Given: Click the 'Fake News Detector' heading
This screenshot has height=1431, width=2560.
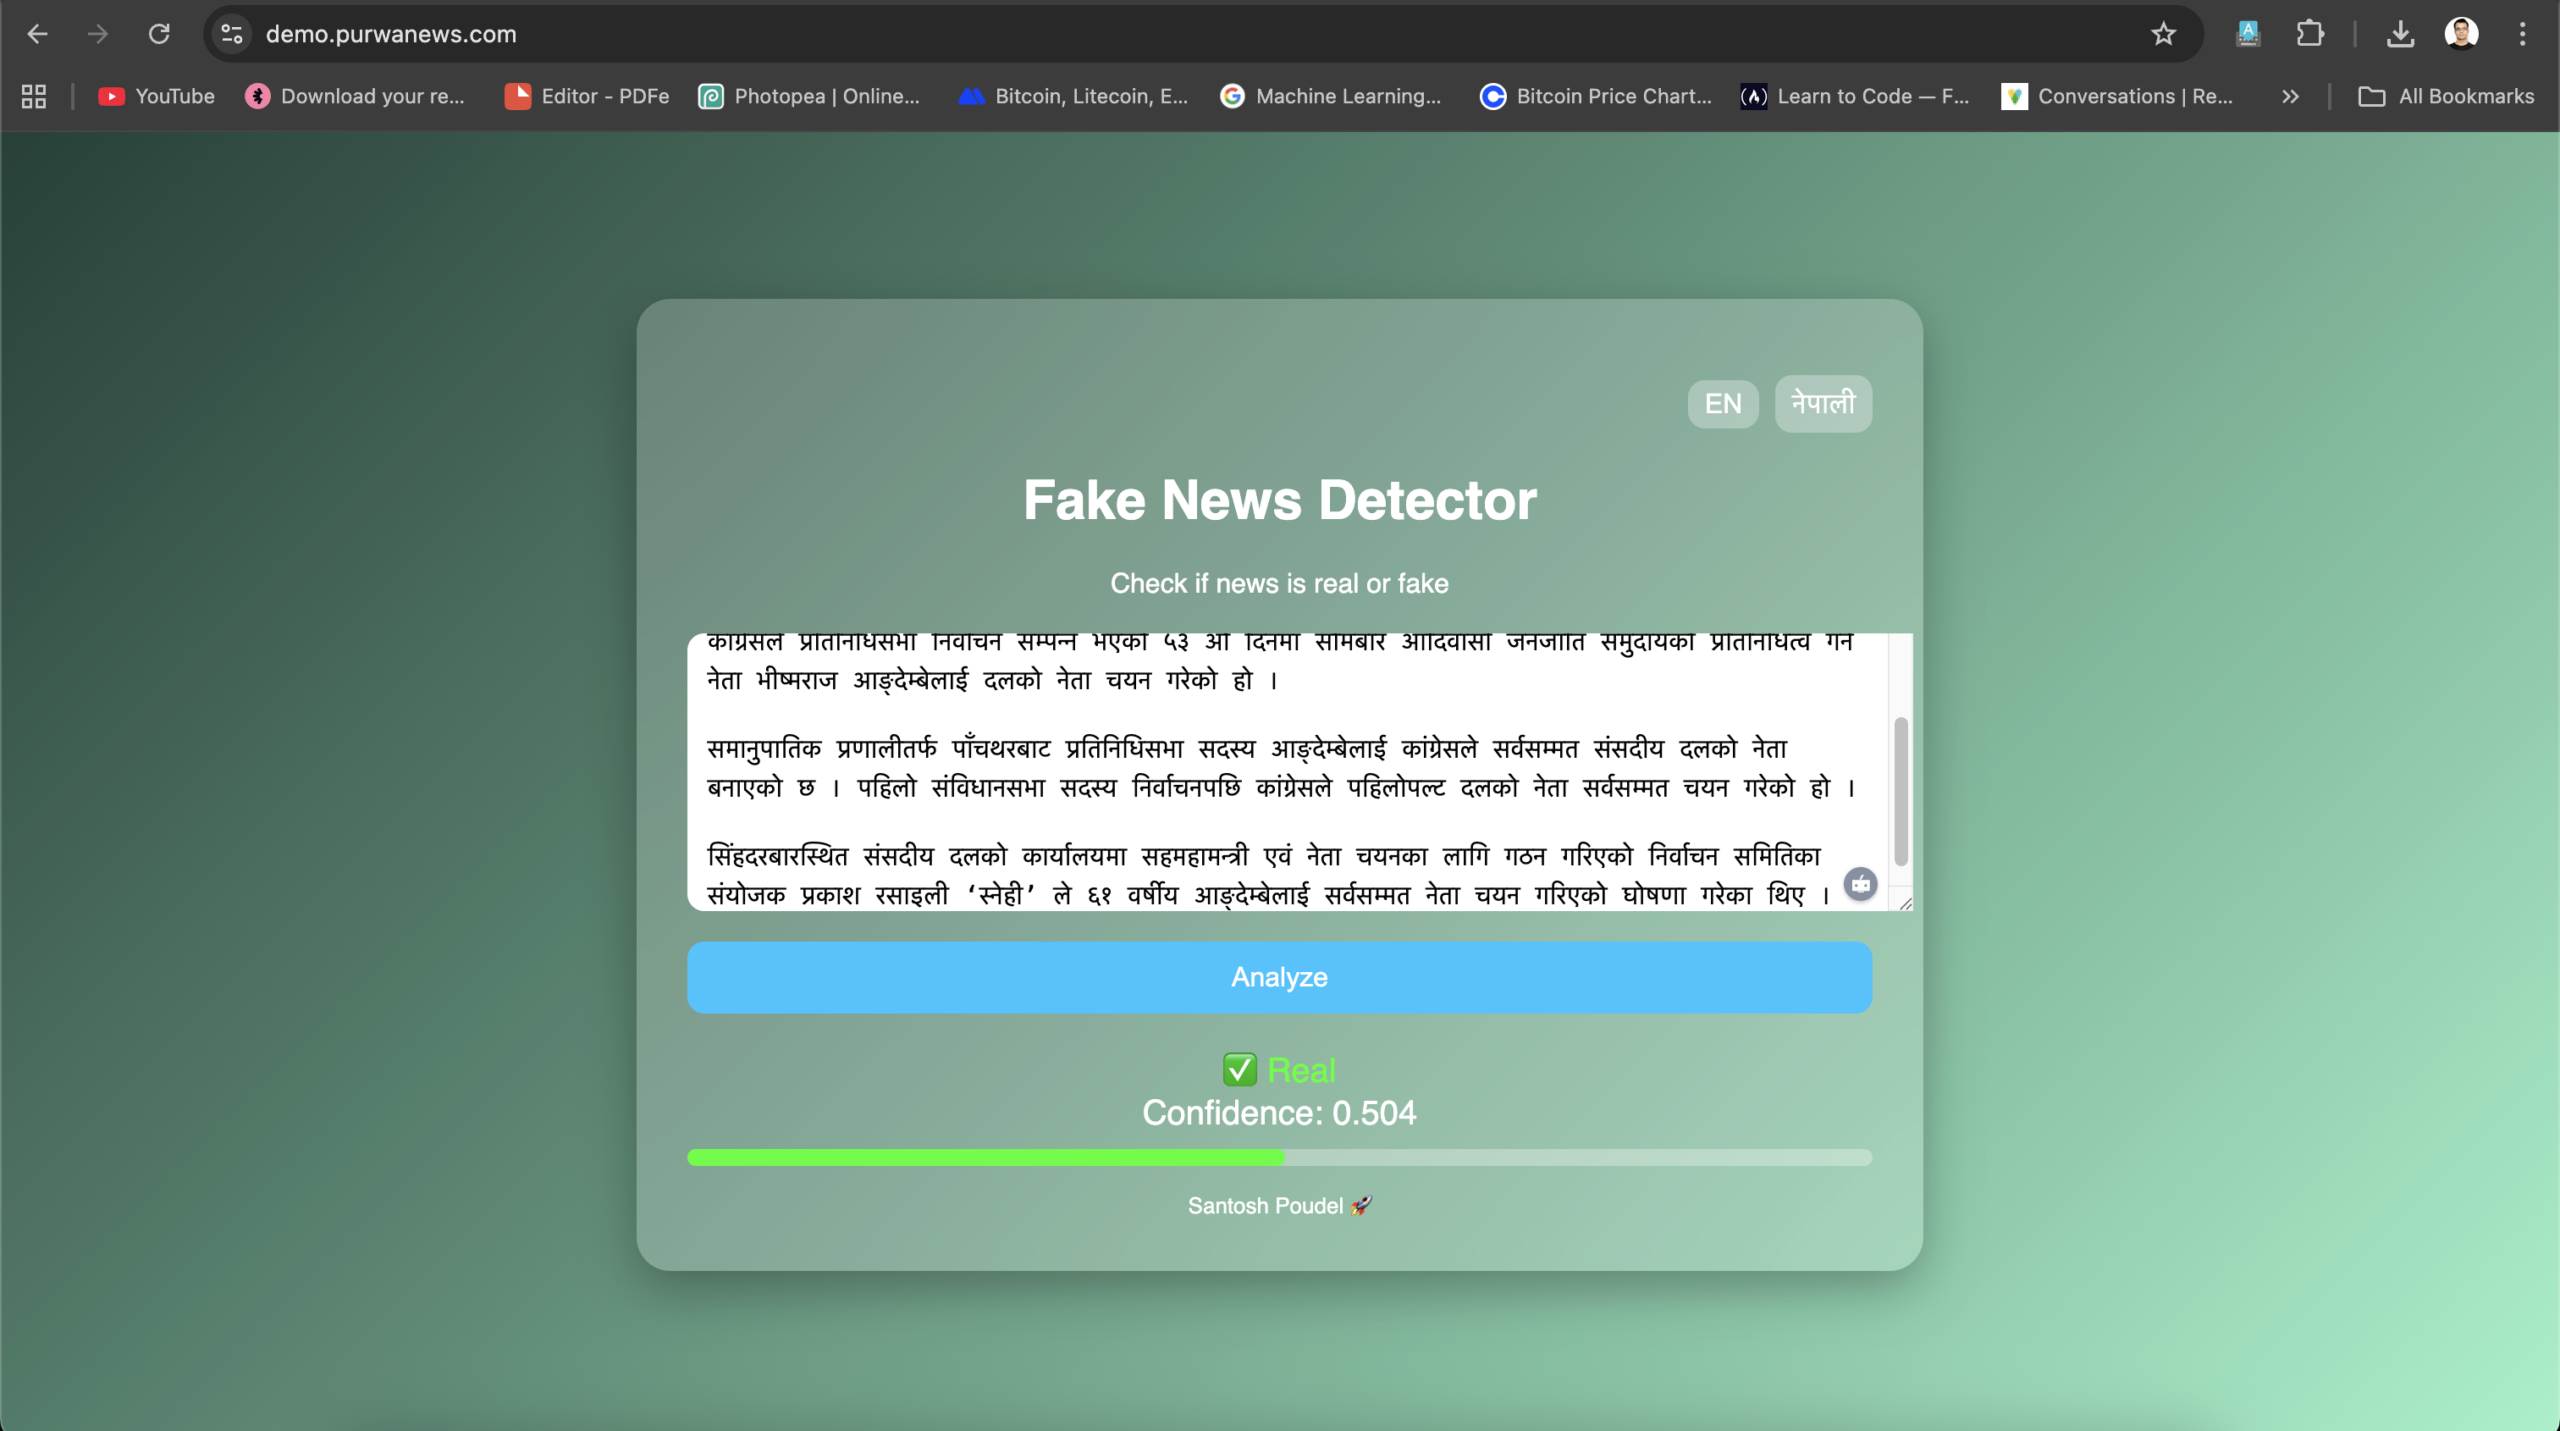Looking at the screenshot, I should pos(1279,499).
